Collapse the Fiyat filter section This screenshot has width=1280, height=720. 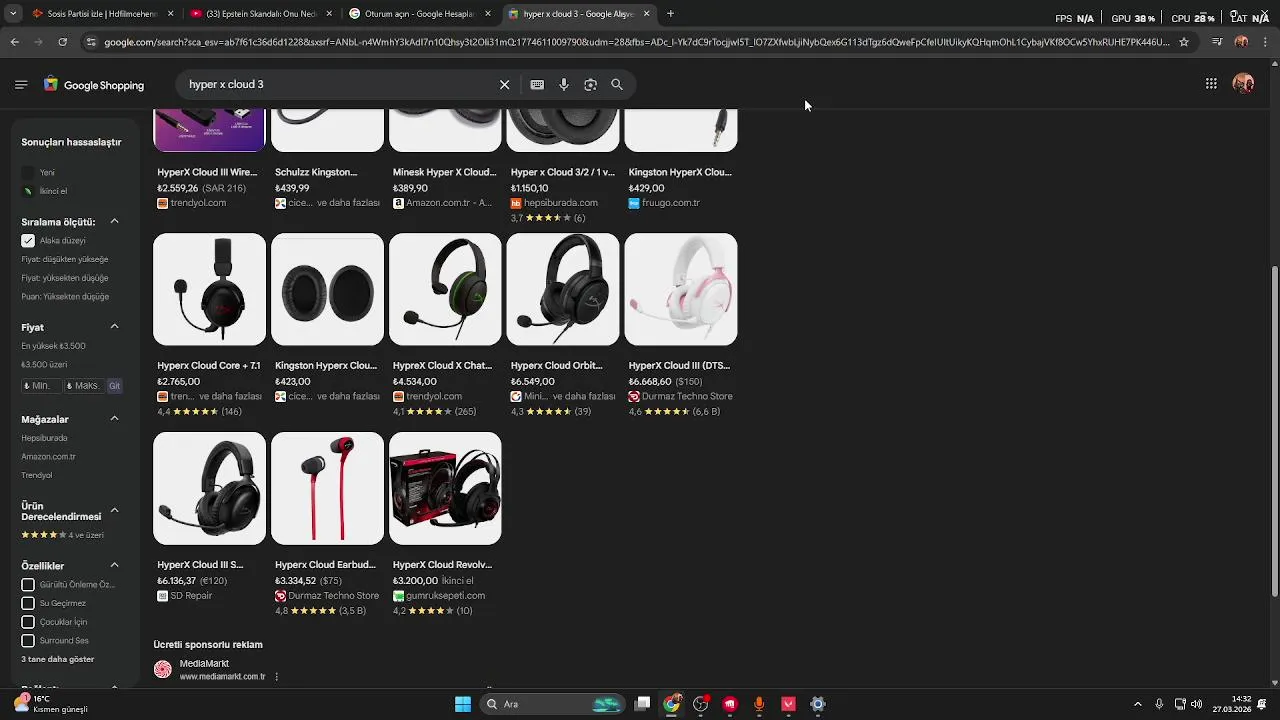coord(114,327)
